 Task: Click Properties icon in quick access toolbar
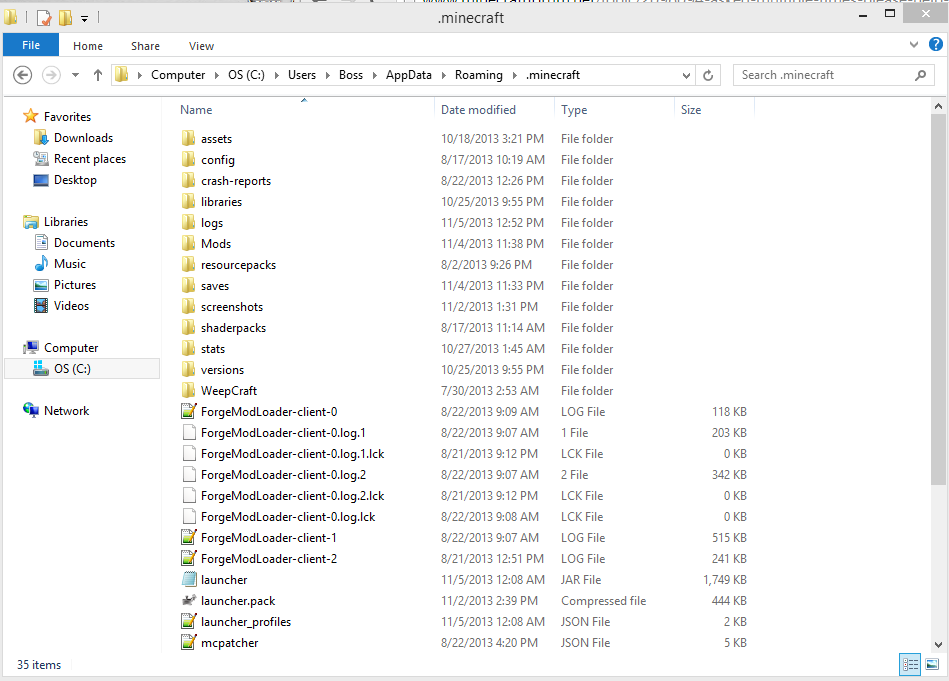(x=44, y=18)
